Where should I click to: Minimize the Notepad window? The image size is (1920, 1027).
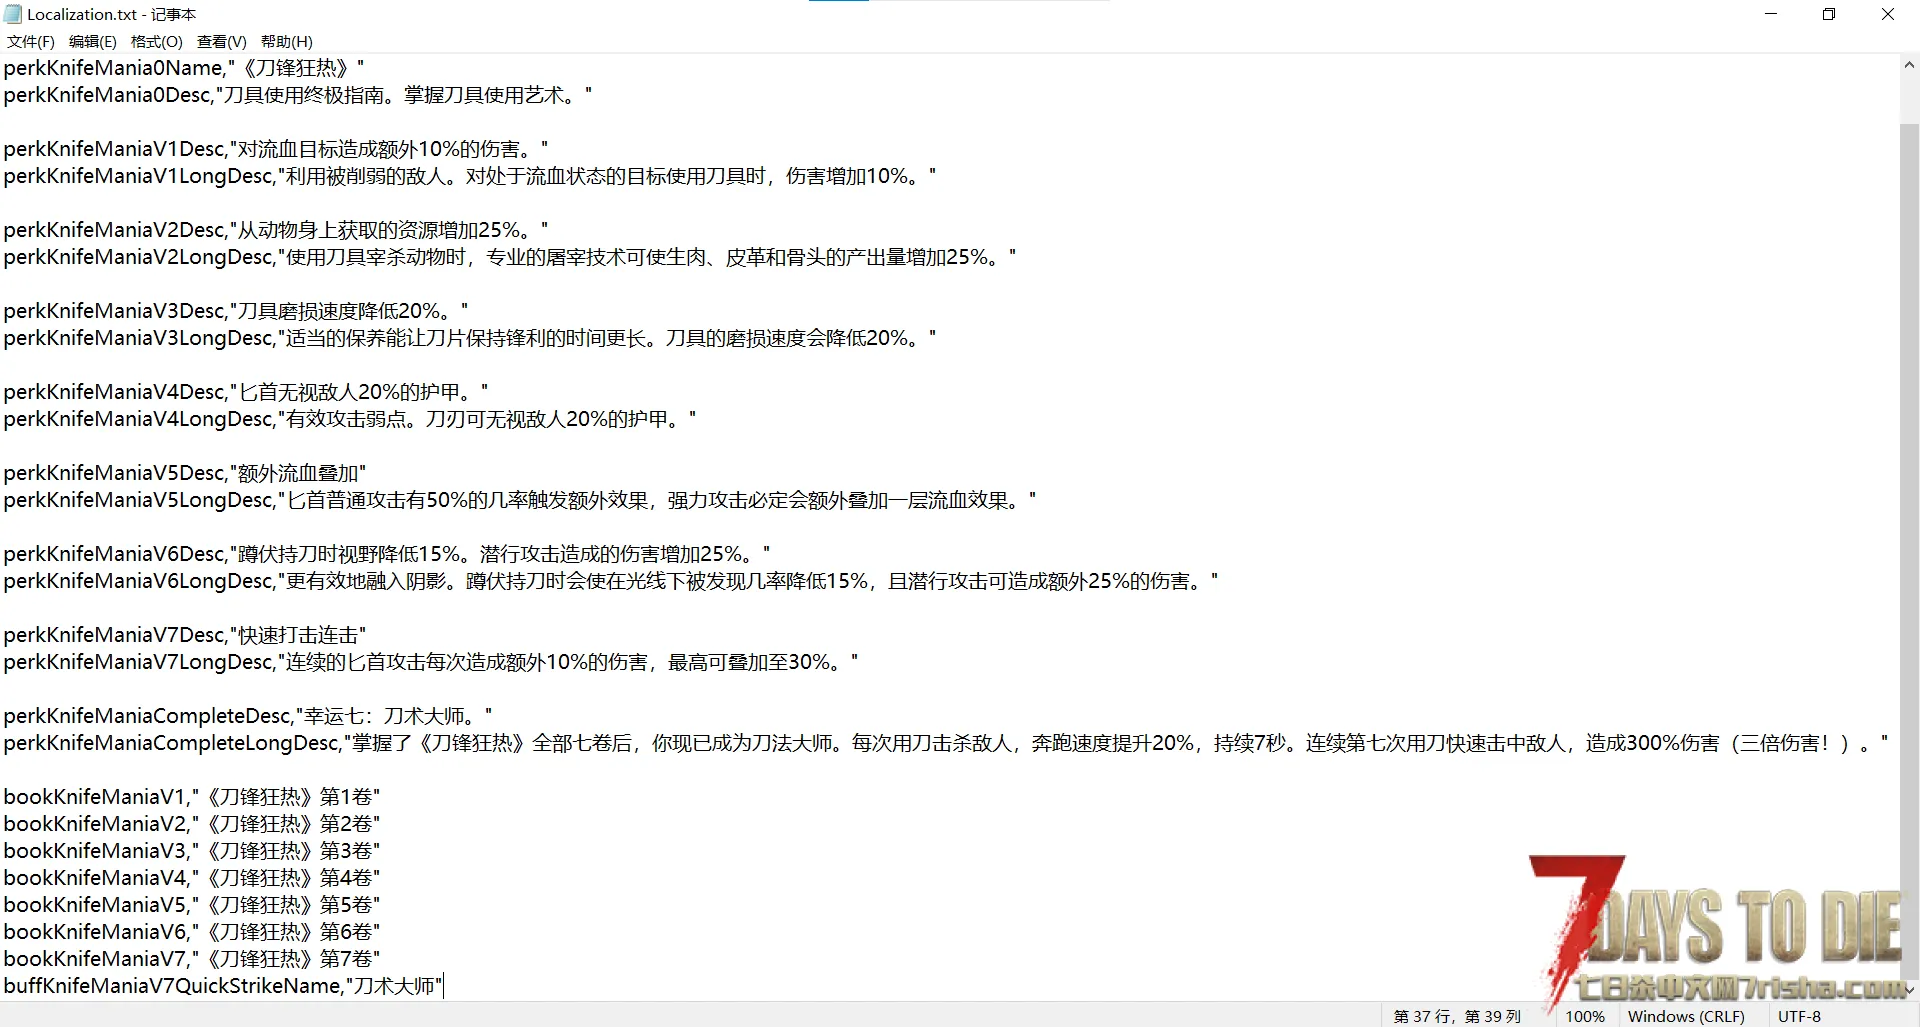coord(1771,14)
